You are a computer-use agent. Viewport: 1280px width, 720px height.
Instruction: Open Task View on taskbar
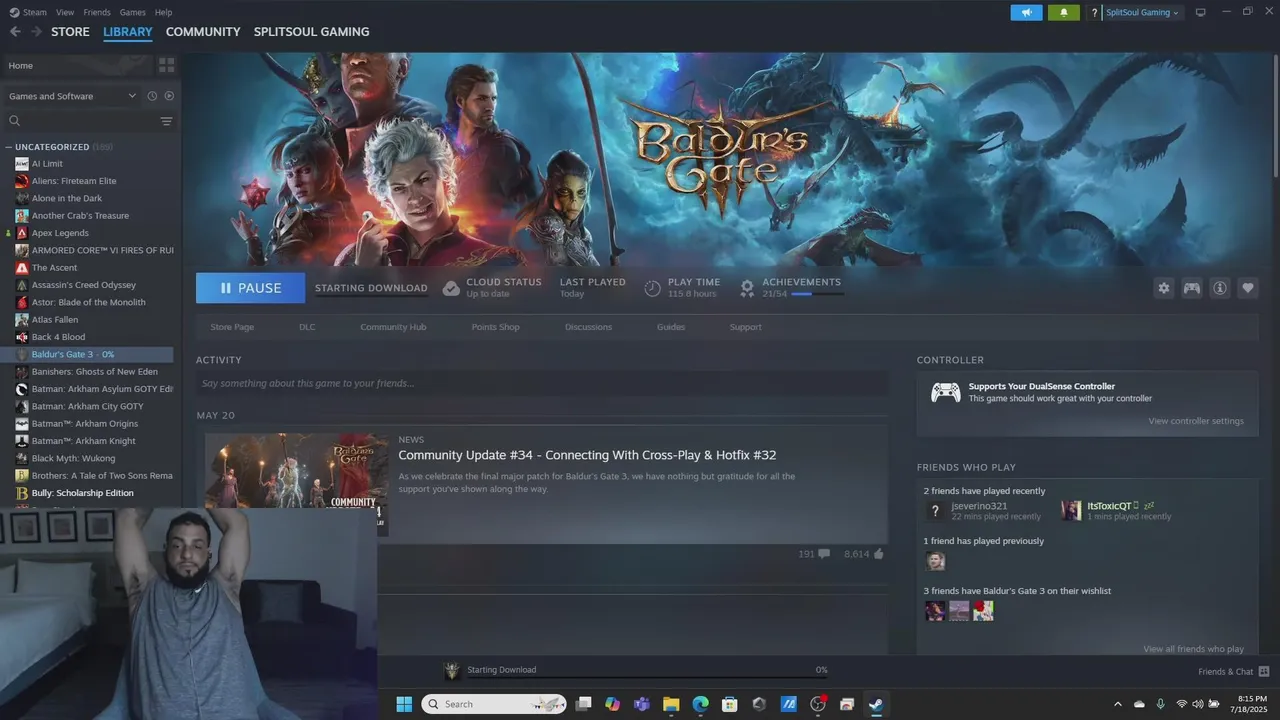point(584,704)
